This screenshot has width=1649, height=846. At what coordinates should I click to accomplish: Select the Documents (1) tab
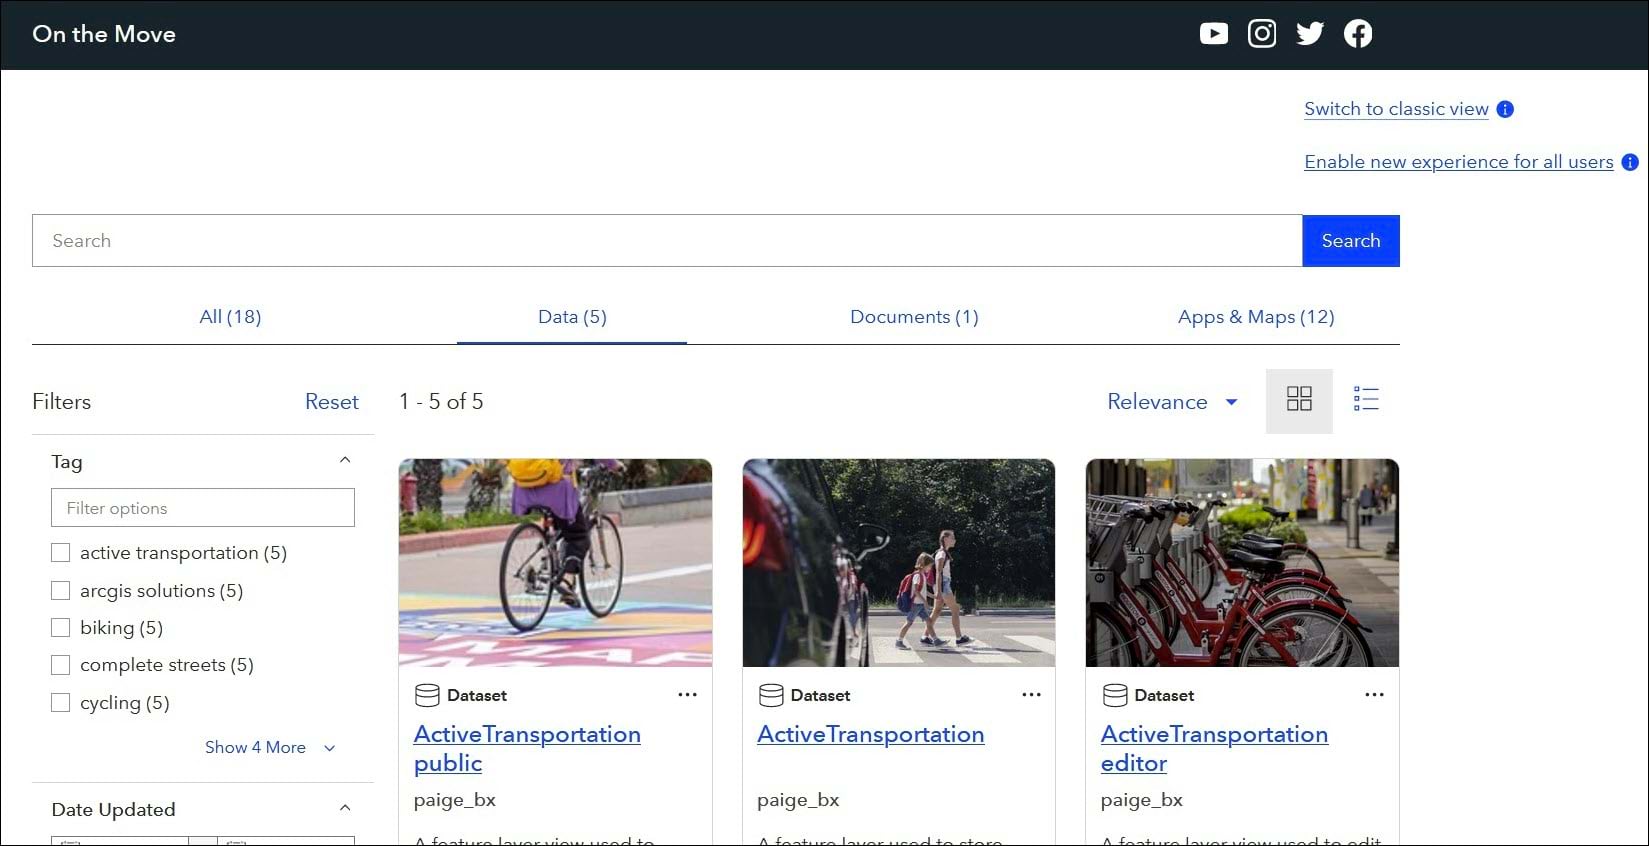coord(914,317)
